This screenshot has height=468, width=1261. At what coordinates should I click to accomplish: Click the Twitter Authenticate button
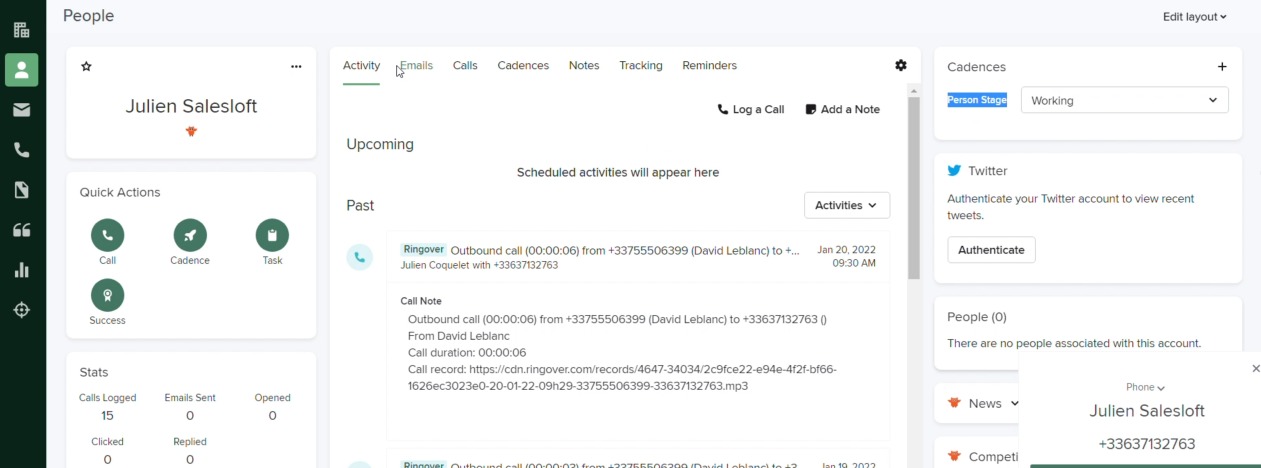pyautogui.click(x=991, y=250)
